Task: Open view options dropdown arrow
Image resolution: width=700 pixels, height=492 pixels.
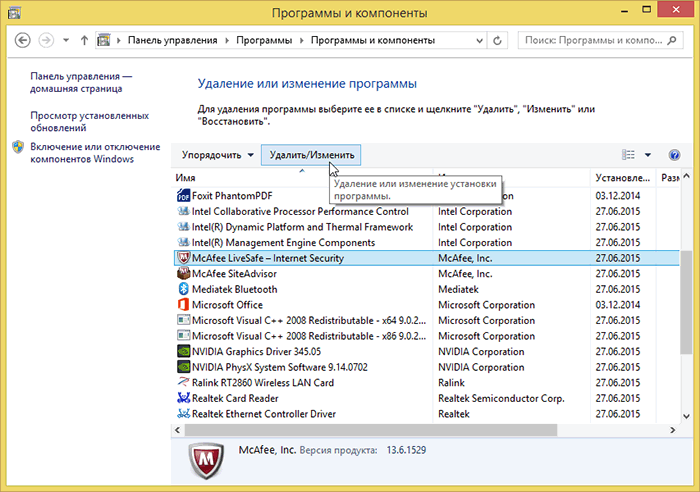Action: tap(648, 155)
